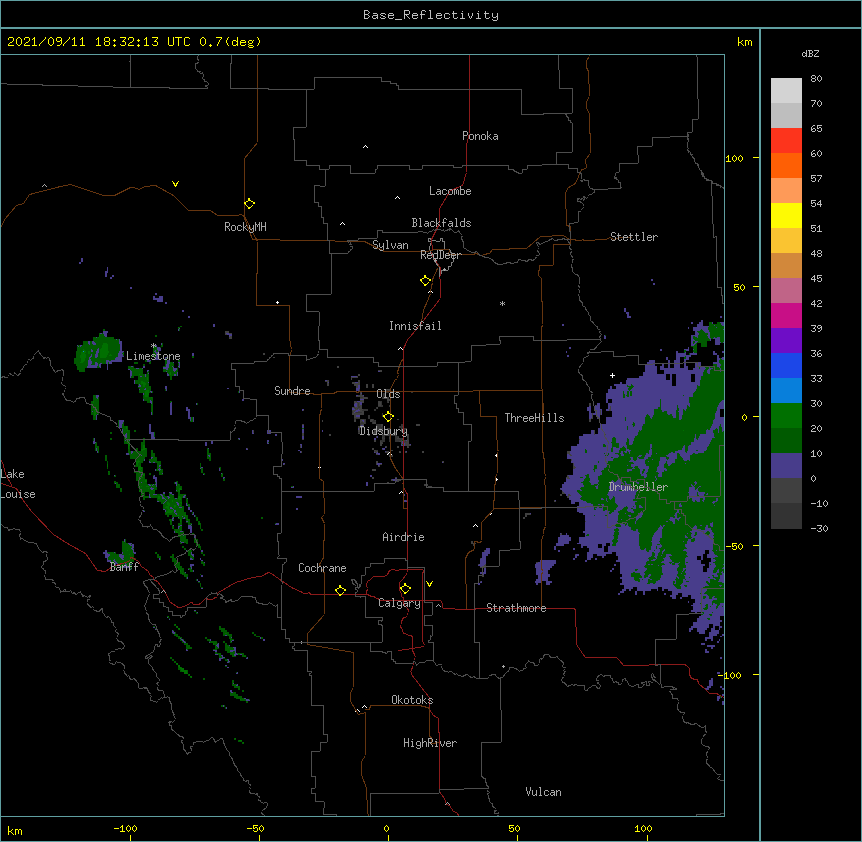Click the Drumheller city label
862x842 pixels.
pos(638,487)
